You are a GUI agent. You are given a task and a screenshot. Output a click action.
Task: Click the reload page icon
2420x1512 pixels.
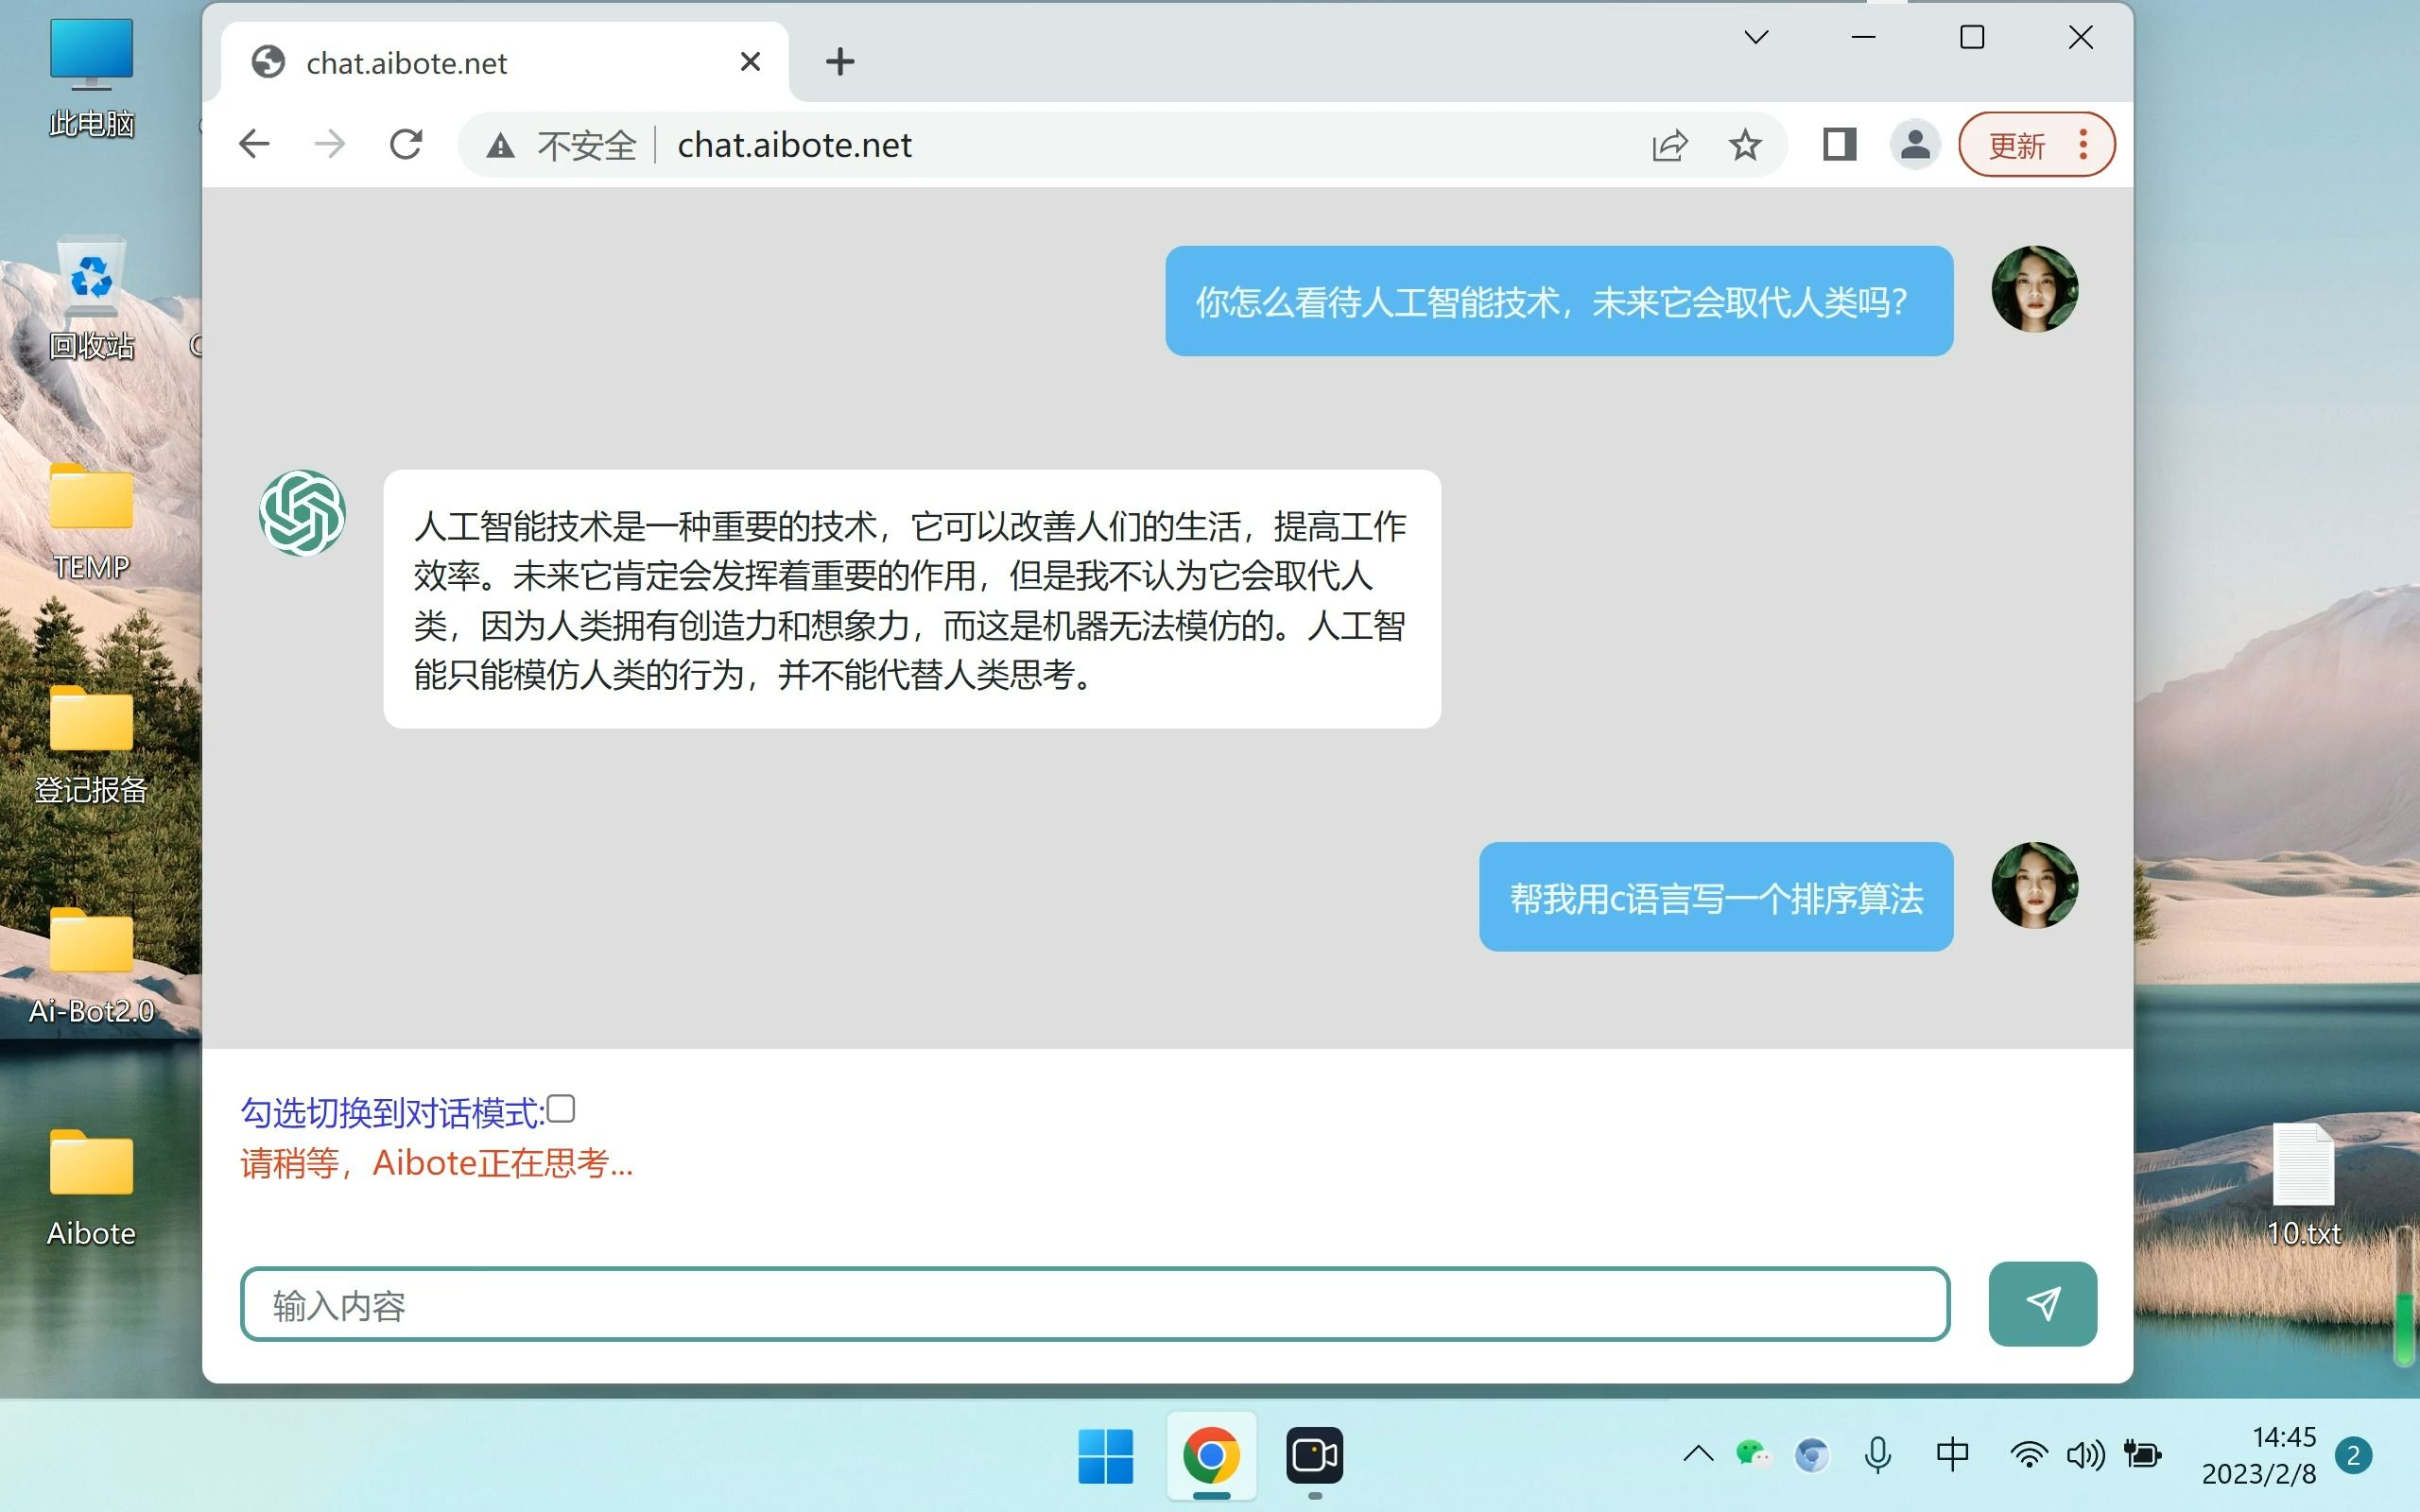point(405,144)
